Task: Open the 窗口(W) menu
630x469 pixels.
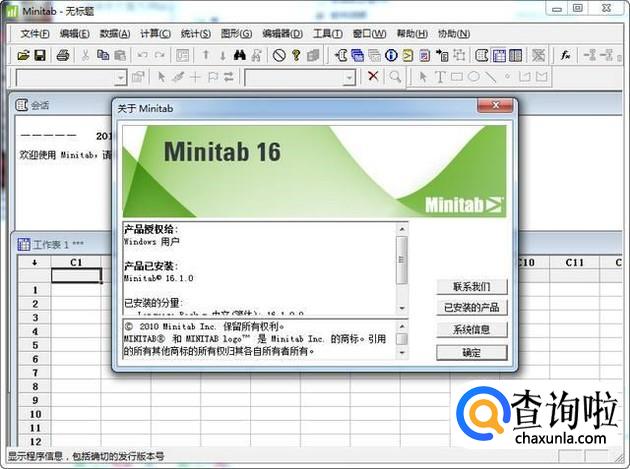Action: click(369, 34)
